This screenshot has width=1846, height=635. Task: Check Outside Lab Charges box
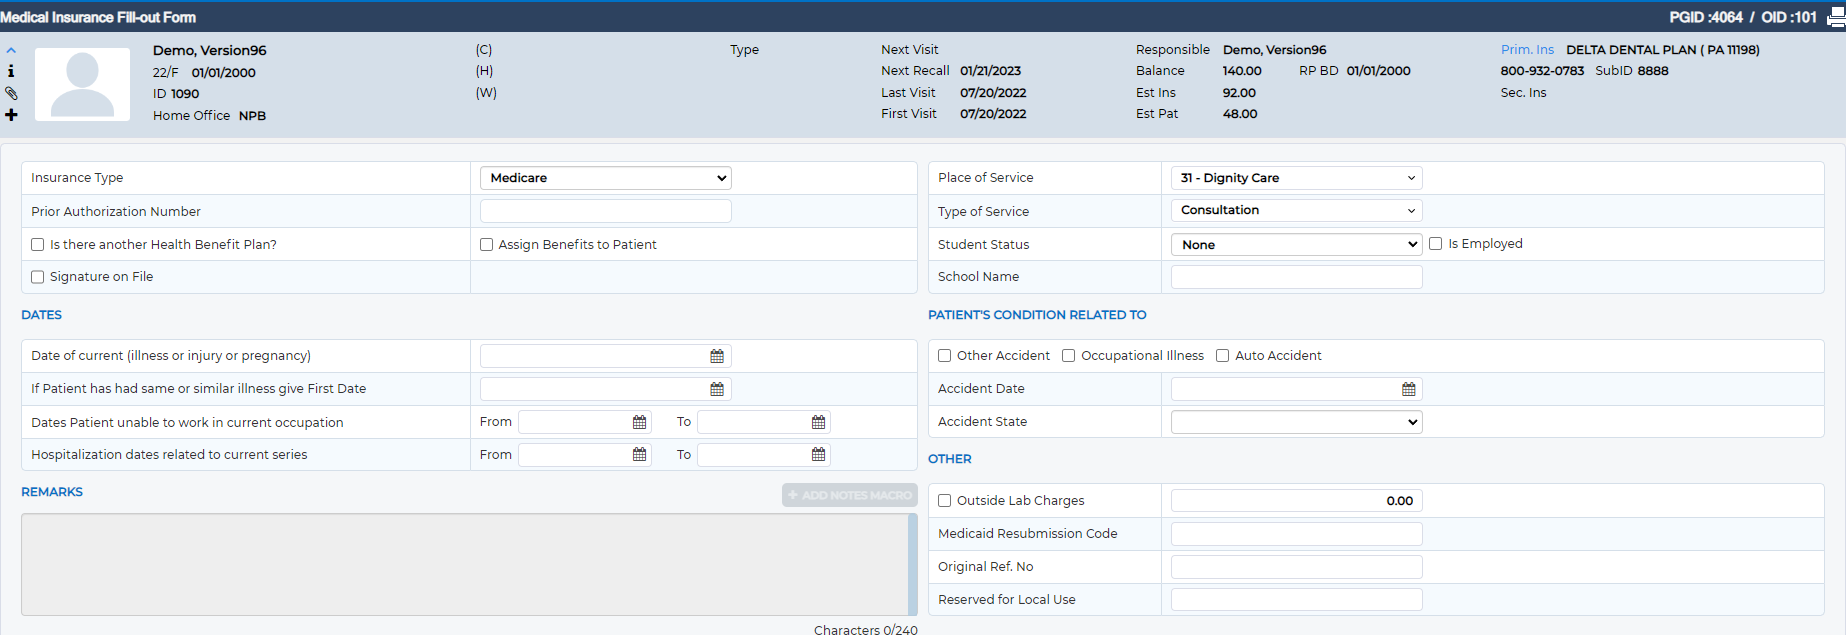coord(945,501)
